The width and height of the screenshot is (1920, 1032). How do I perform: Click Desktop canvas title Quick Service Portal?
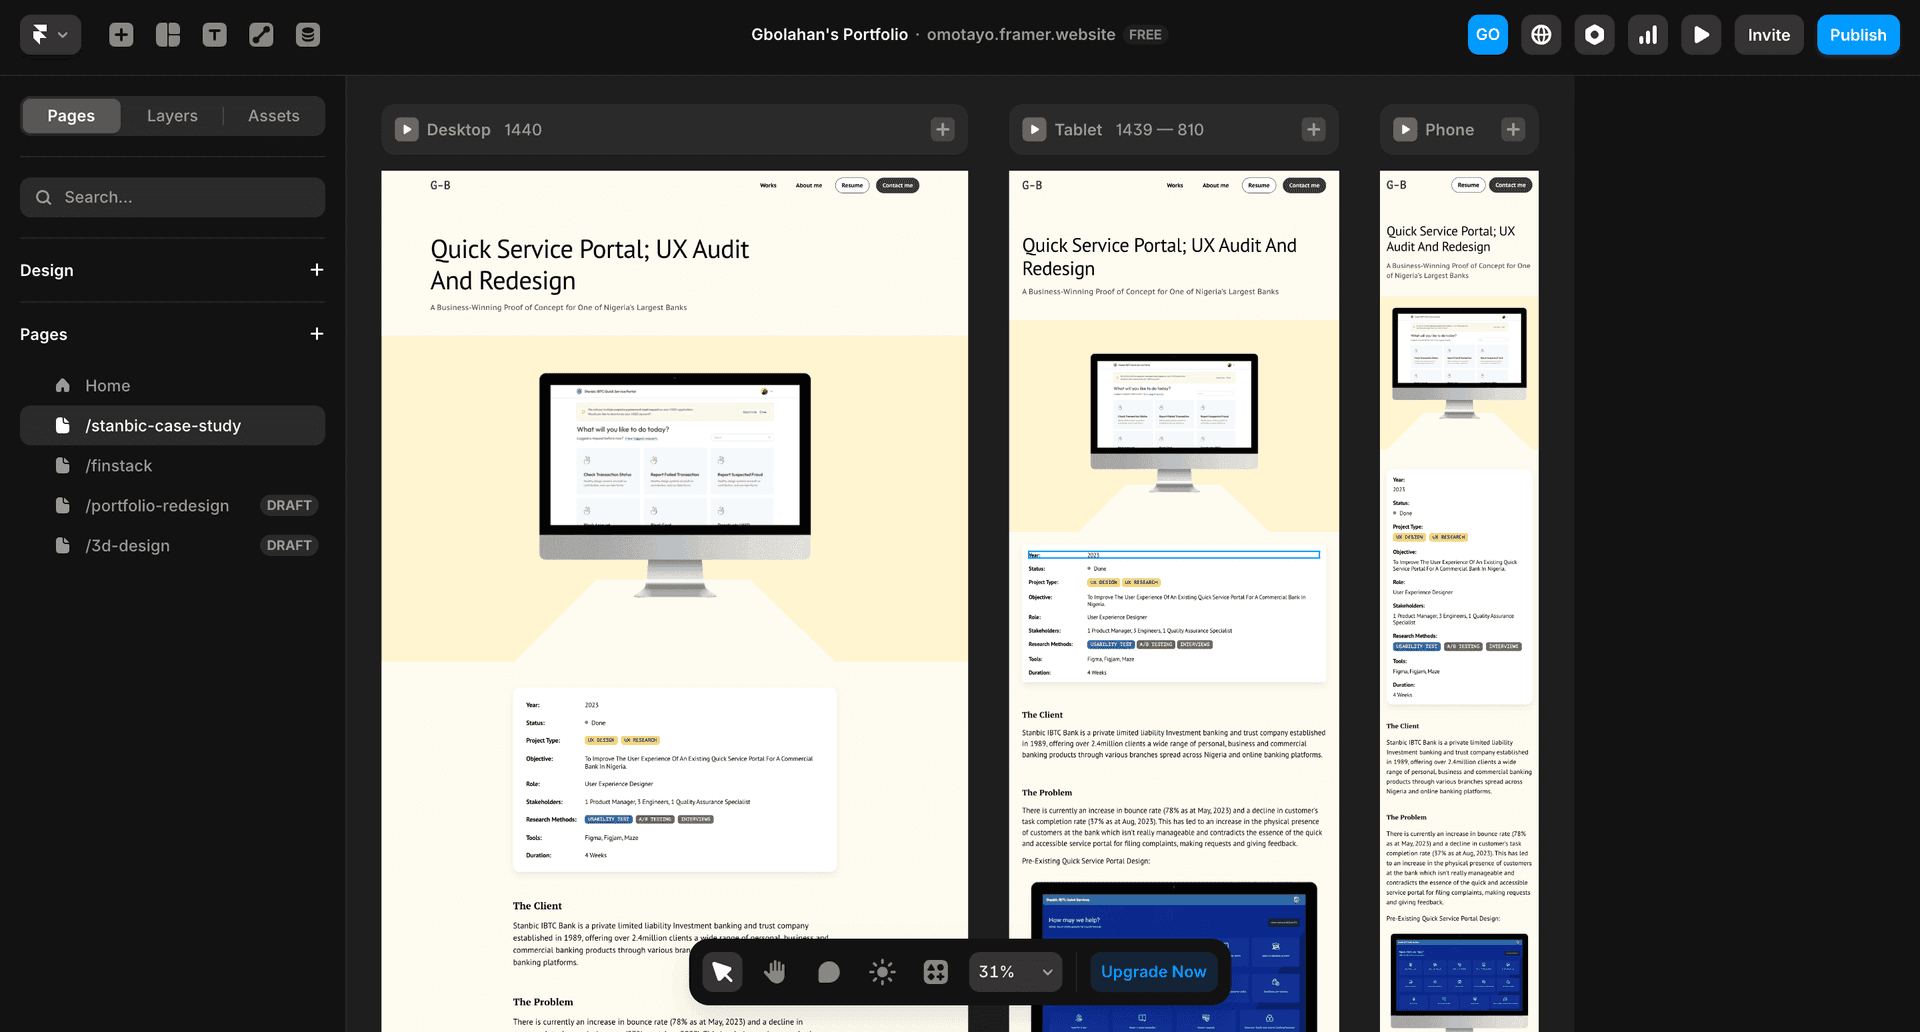click(x=589, y=265)
